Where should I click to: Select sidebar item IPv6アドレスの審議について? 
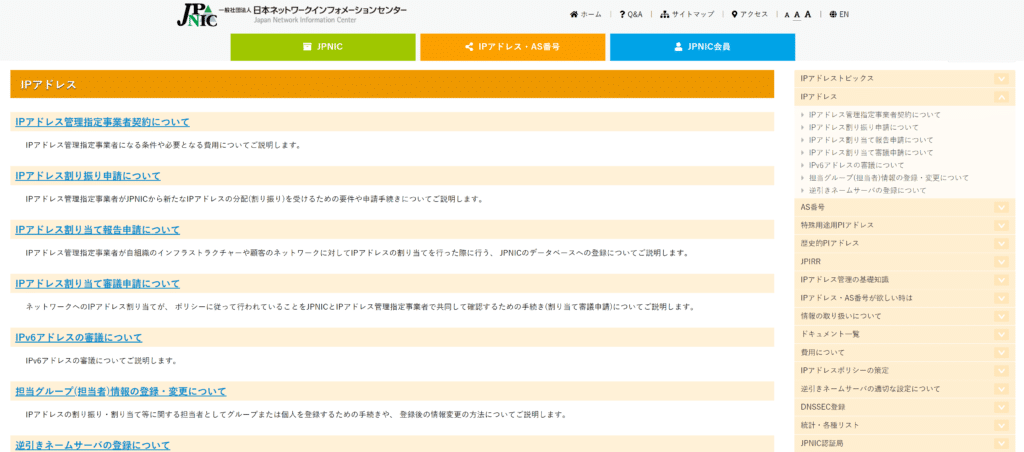pyautogui.click(x=857, y=165)
